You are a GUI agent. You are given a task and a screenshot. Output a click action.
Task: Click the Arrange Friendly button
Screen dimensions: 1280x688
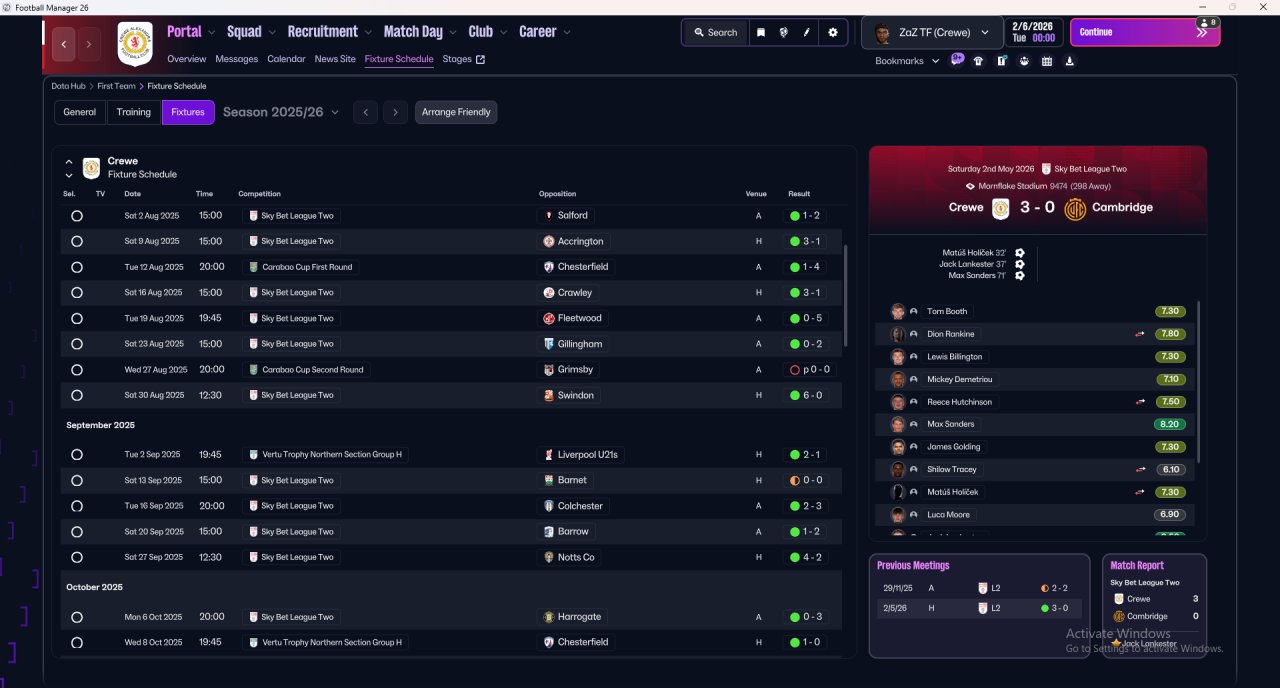point(456,112)
